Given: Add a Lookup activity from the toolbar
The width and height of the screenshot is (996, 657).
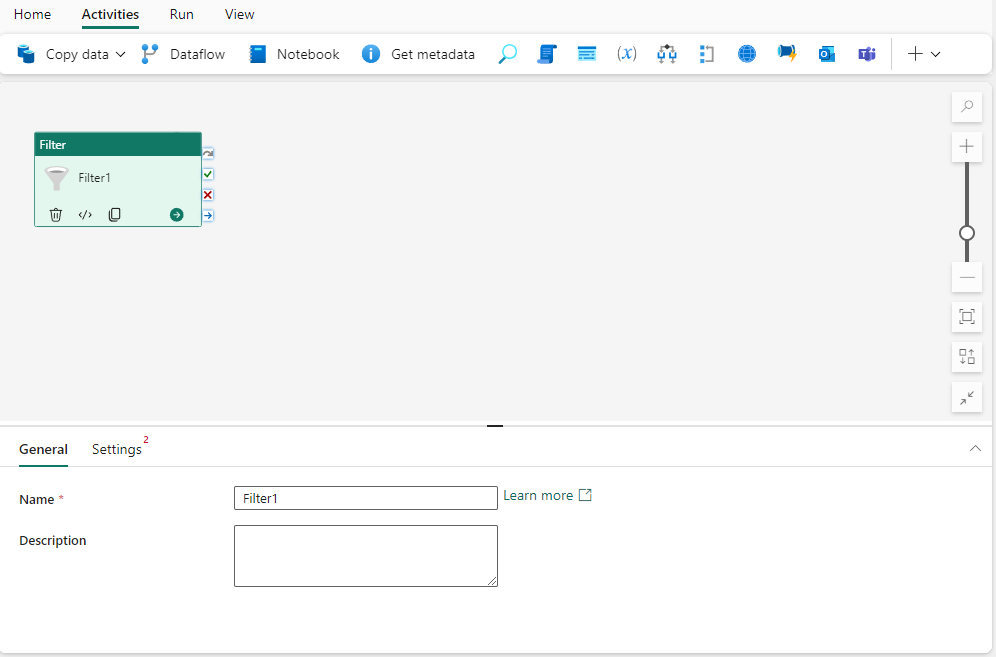Looking at the screenshot, I should click(507, 54).
